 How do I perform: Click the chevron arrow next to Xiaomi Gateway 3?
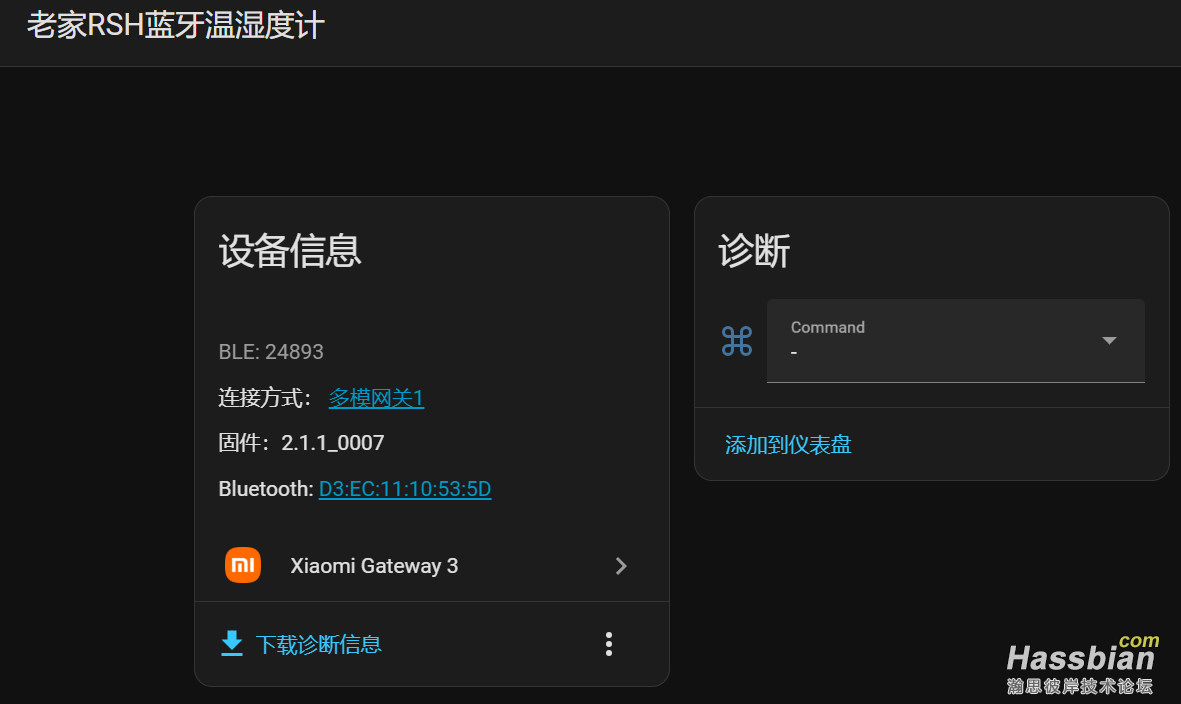[x=621, y=565]
